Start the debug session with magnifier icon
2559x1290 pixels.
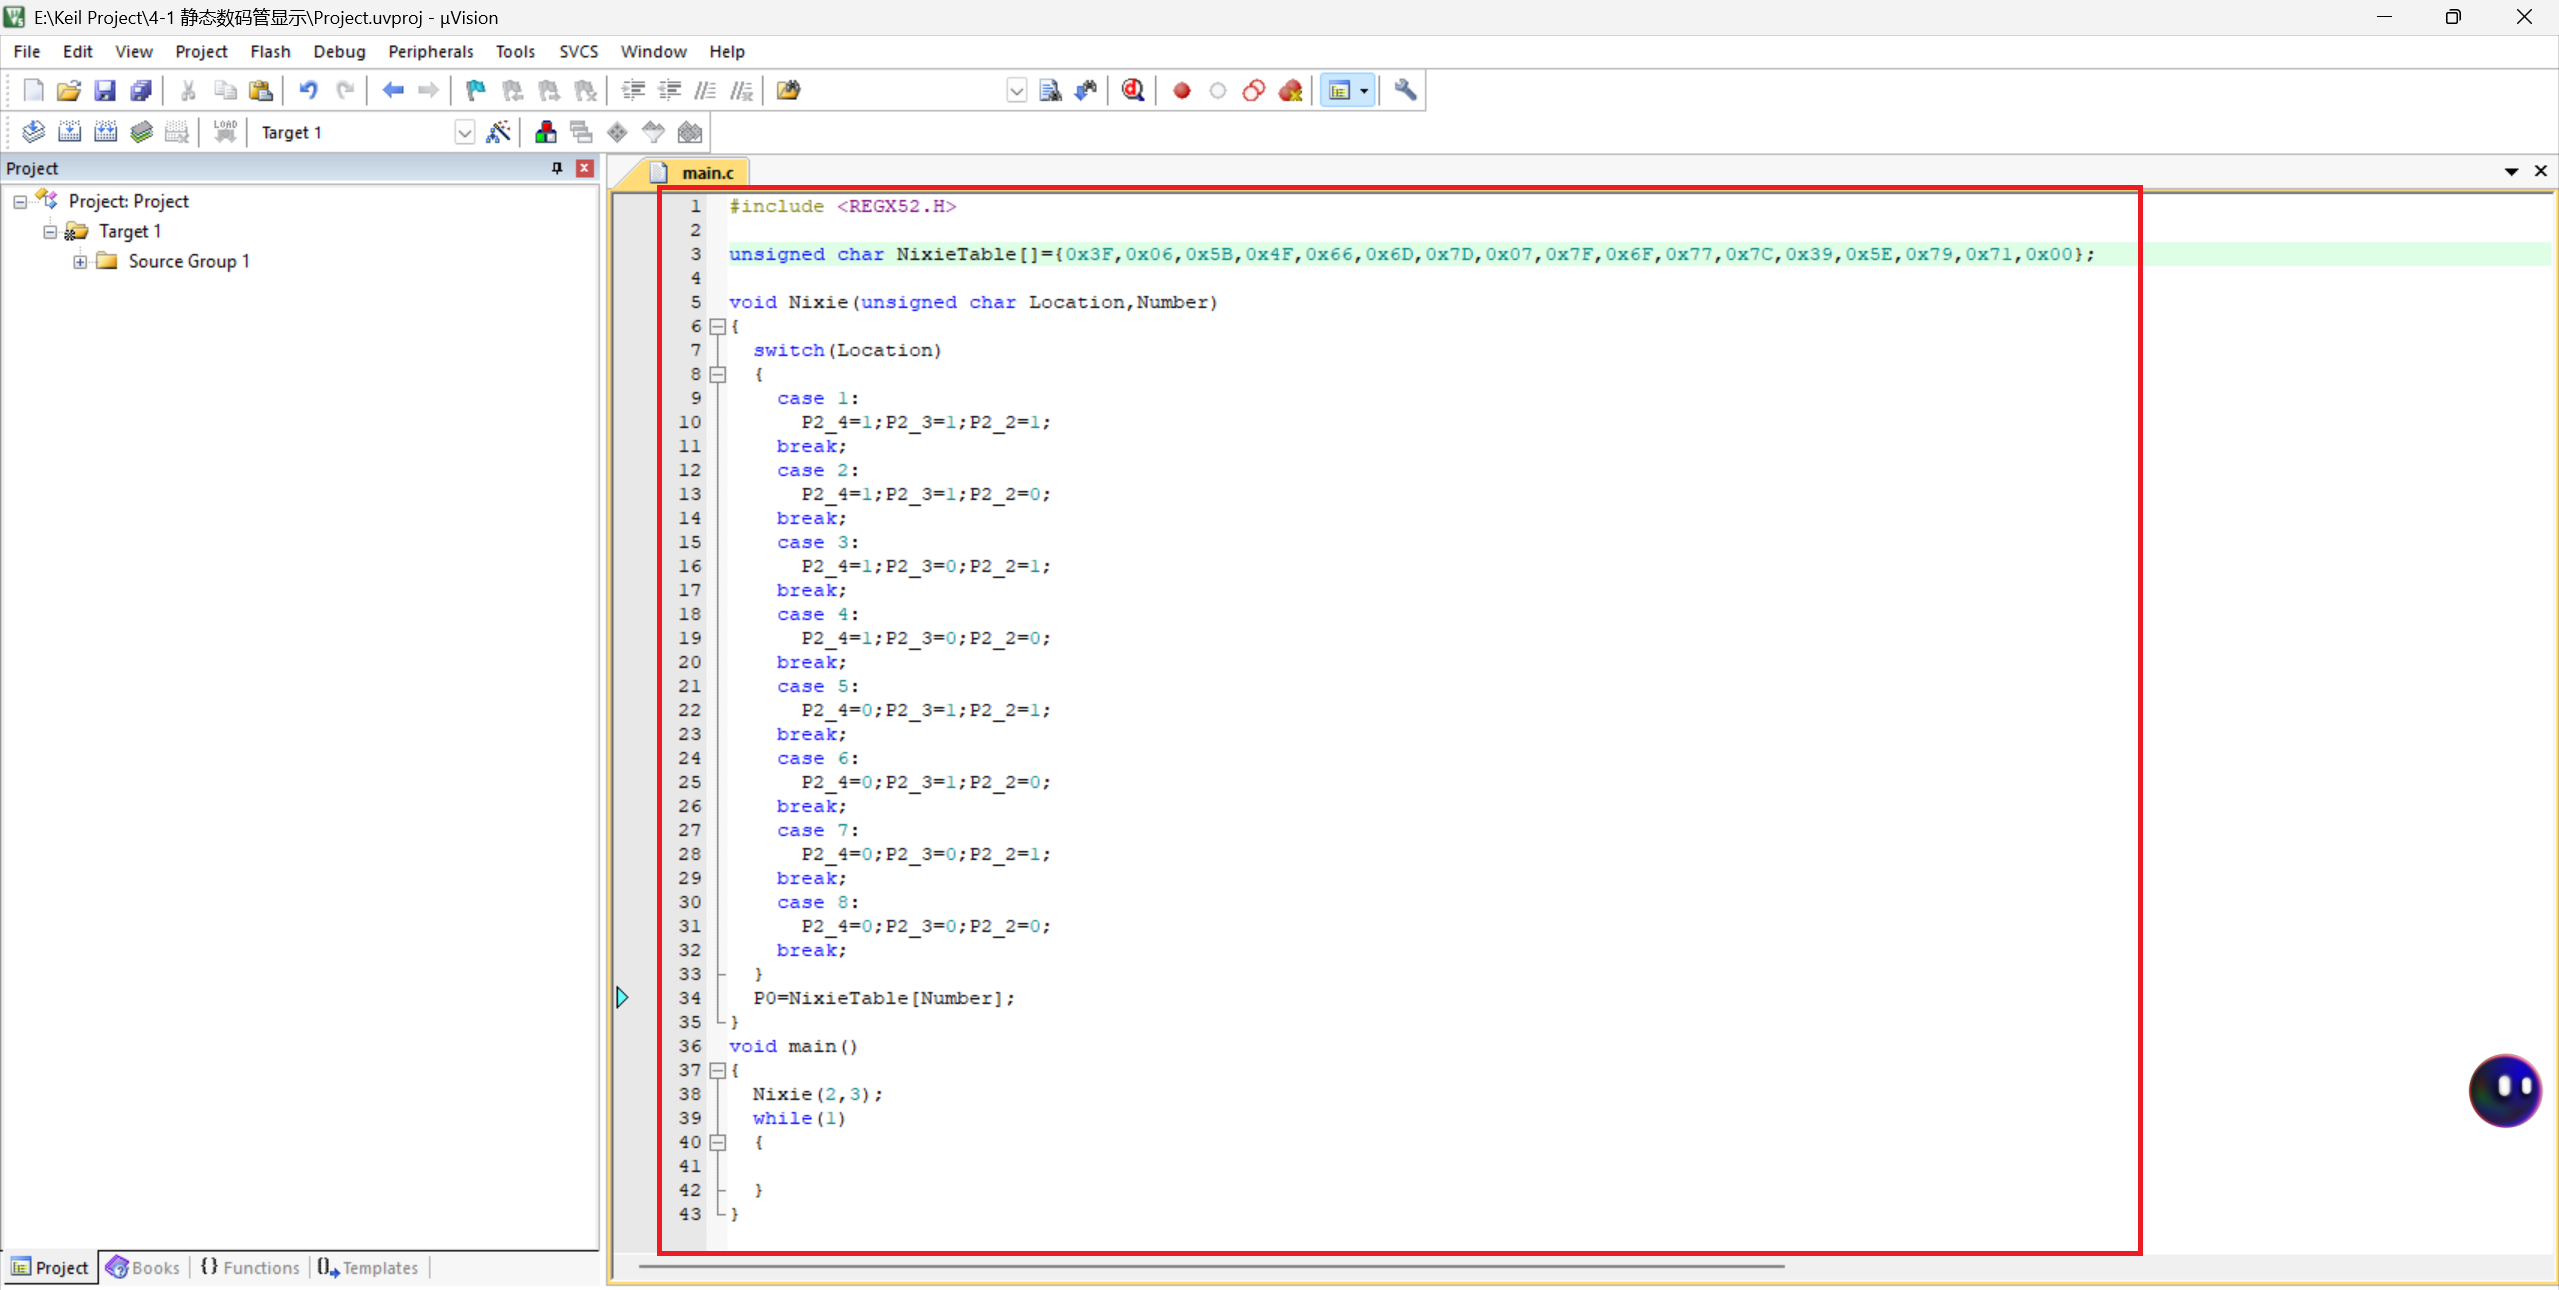[x=1132, y=90]
